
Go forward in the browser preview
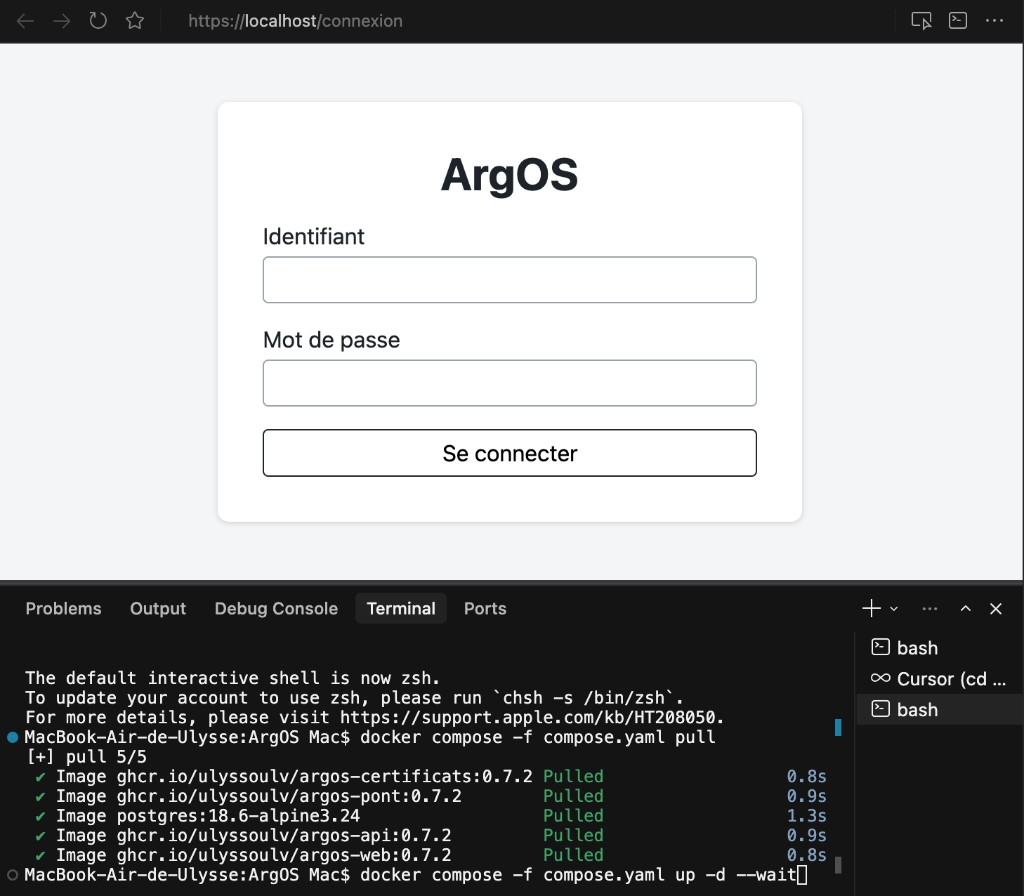point(61,21)
